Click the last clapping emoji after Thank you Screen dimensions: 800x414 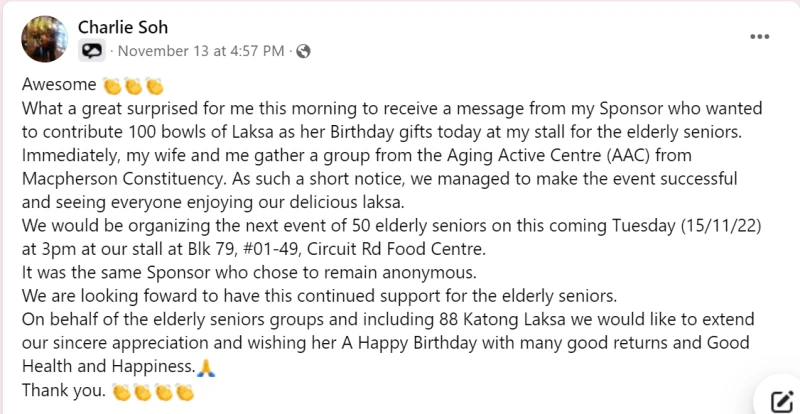click(x=183, y=392)
